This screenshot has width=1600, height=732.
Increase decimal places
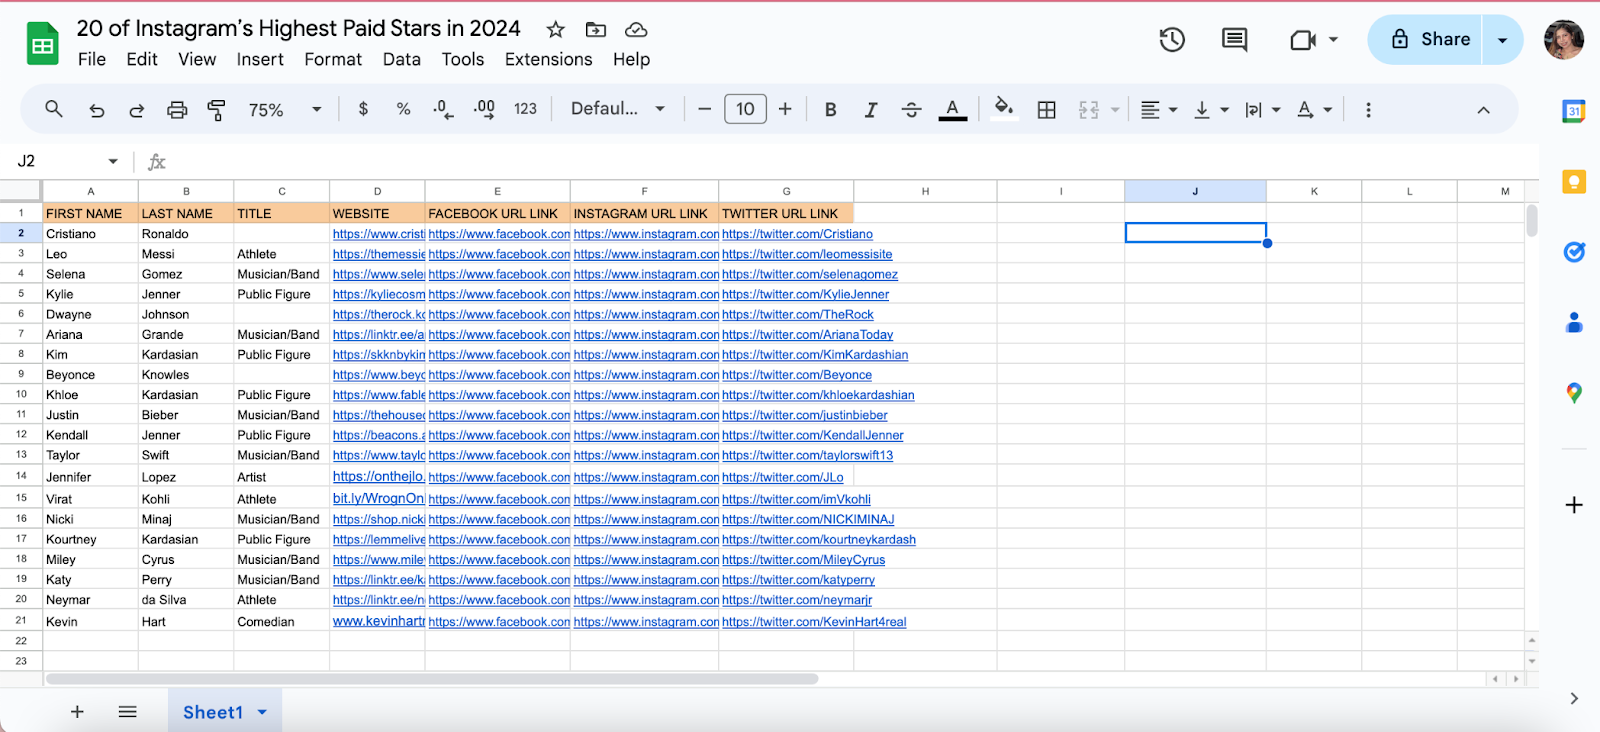tap(484, 110)
